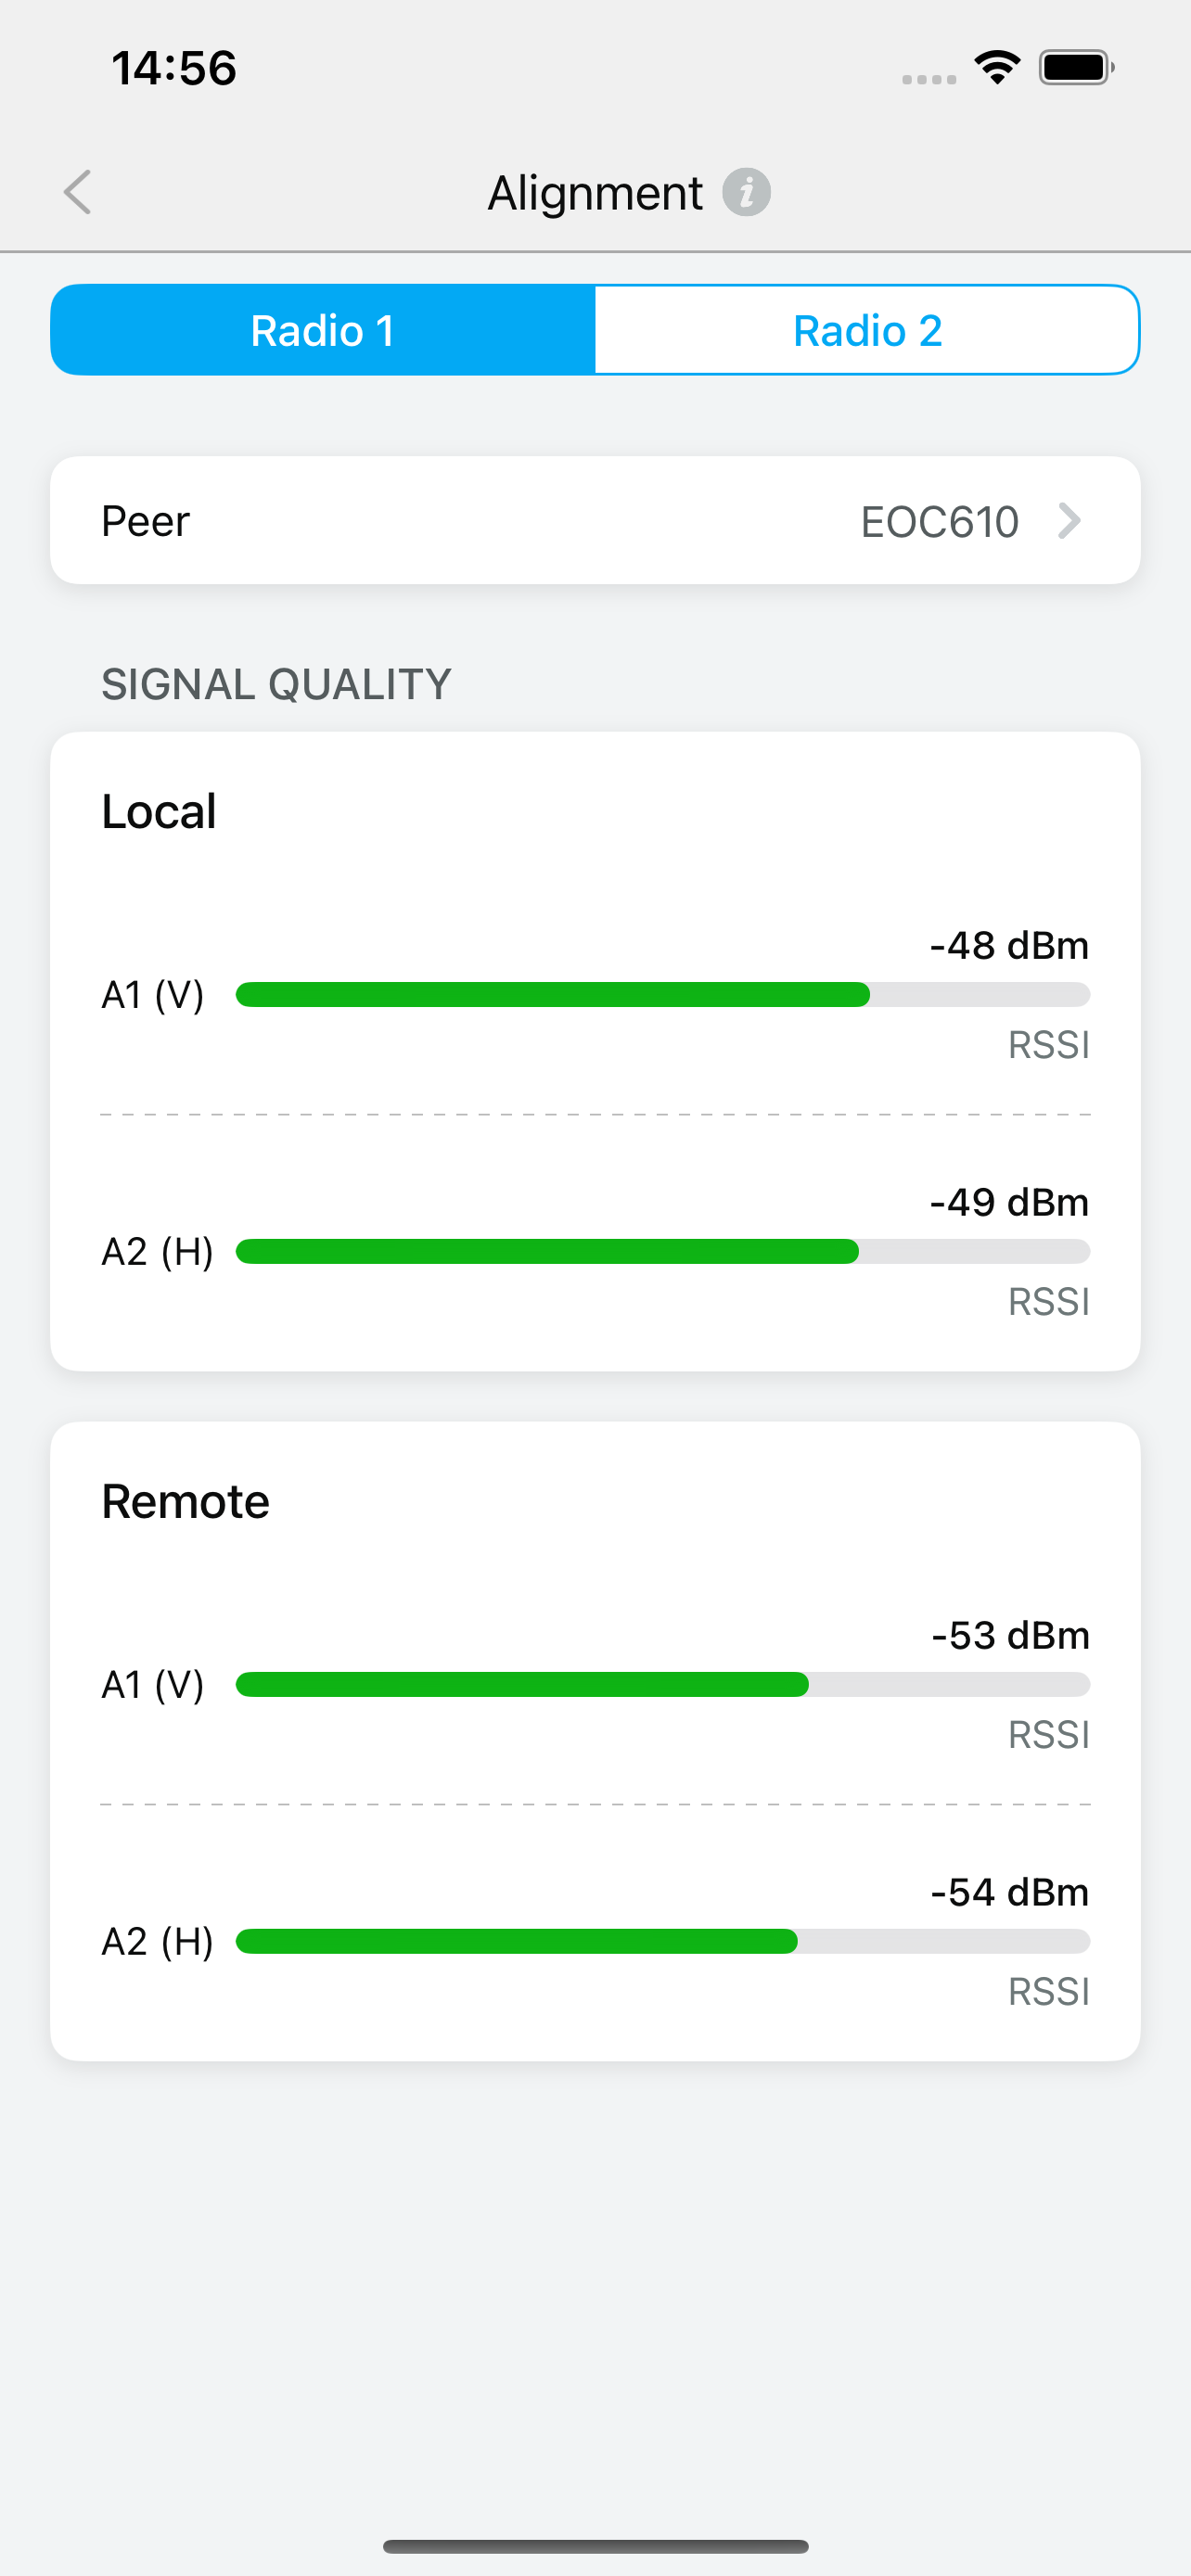The height and width of the screenshot is (2576, 1191).
Task: Tap the Remote section heading
Action: [185, 1501]
